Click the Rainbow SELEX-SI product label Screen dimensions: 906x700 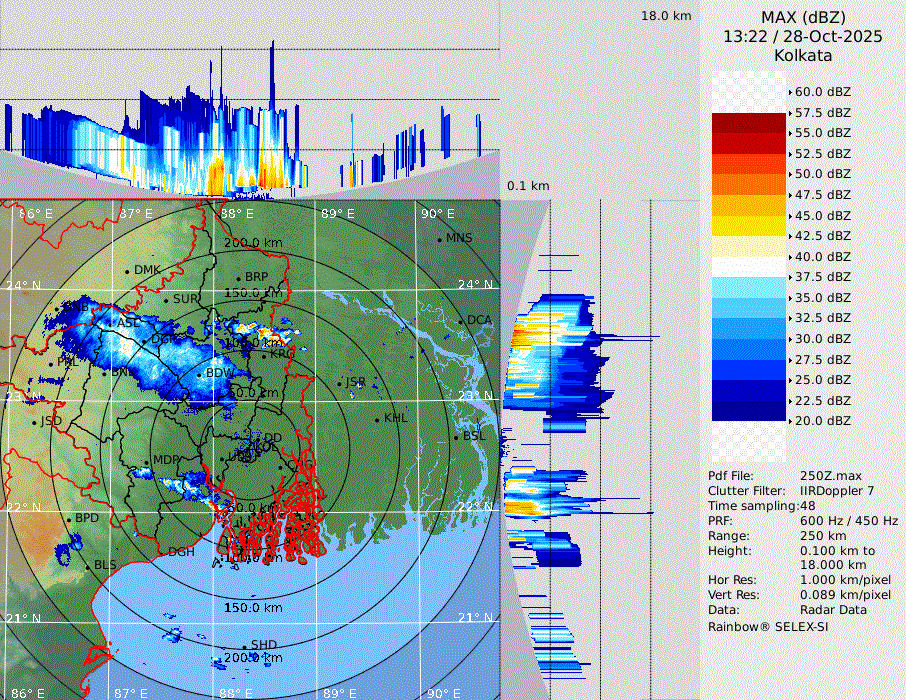coord(768,626)
